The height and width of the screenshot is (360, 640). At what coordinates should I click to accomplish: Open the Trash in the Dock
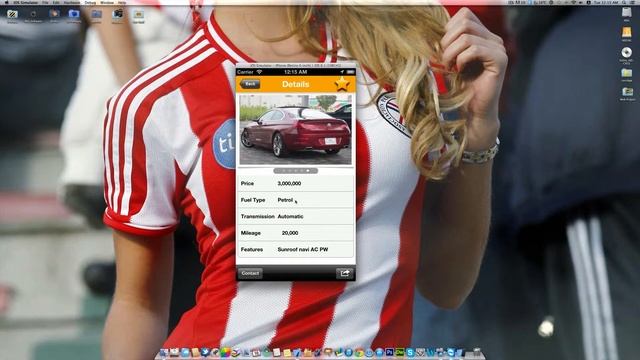click(x=477, y=352)
